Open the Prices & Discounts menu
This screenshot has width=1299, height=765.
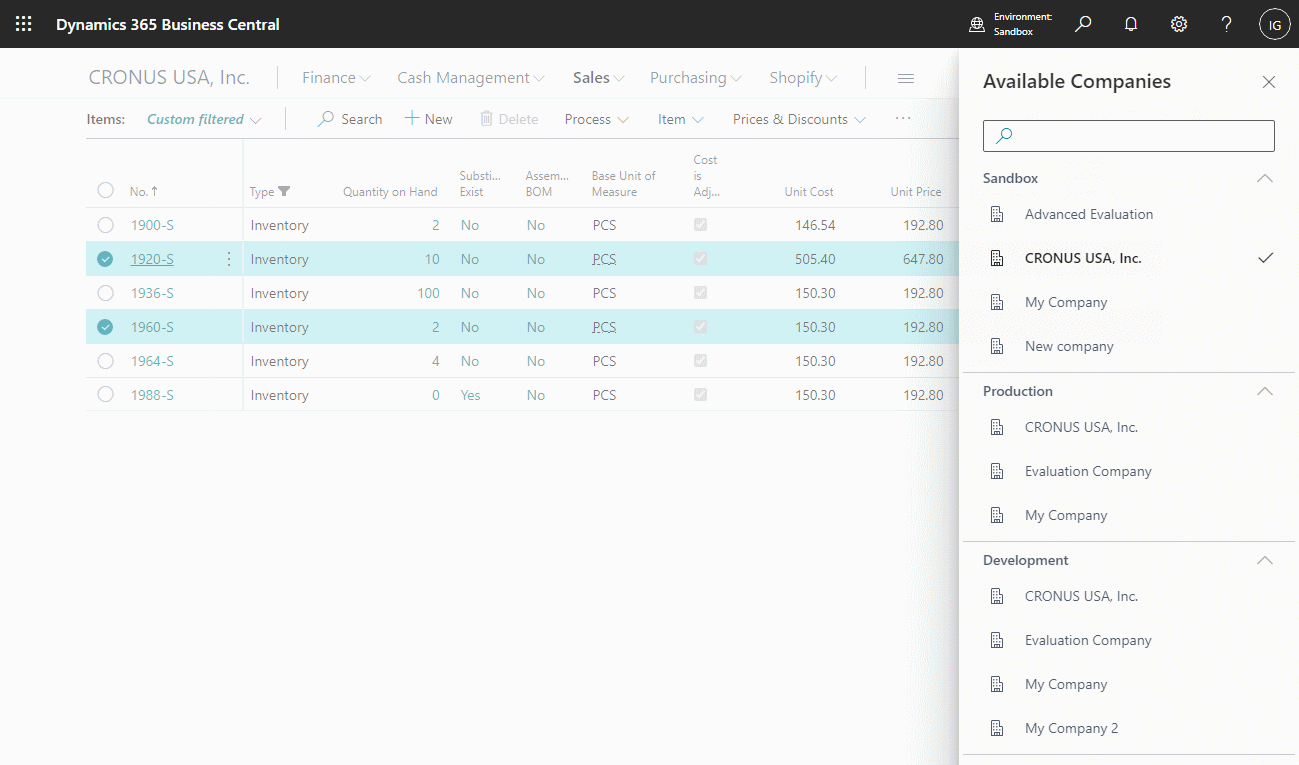pyautogui.click(x=799, y=119)
